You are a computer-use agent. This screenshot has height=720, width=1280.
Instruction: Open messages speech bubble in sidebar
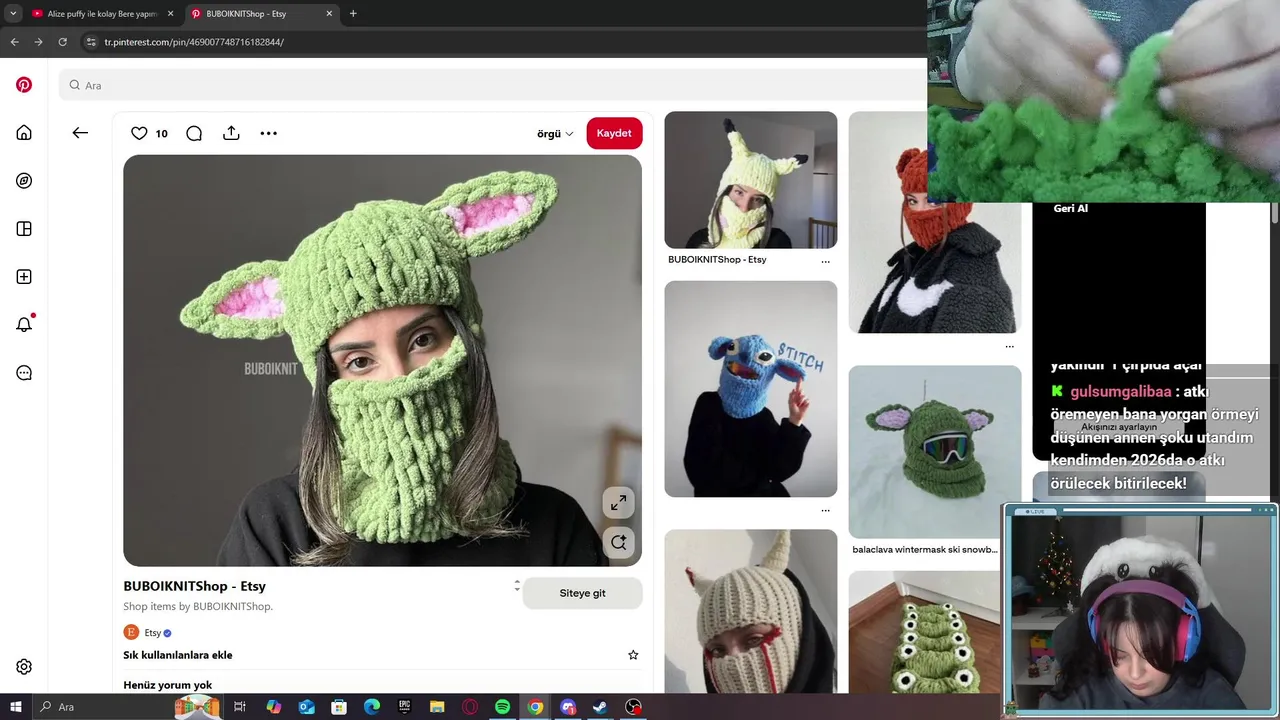click(24, 373)
